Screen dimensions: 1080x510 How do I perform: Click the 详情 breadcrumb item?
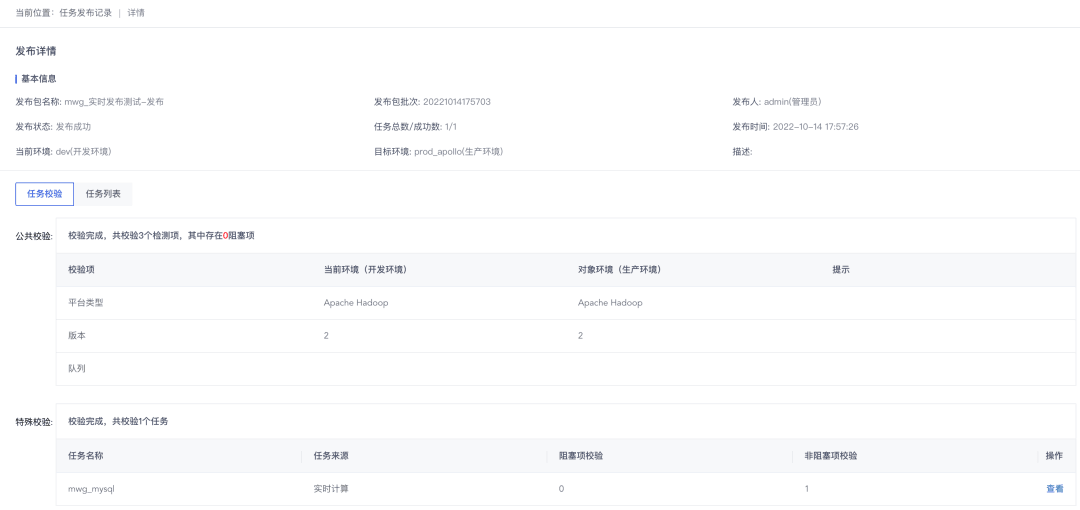point(135,12)
